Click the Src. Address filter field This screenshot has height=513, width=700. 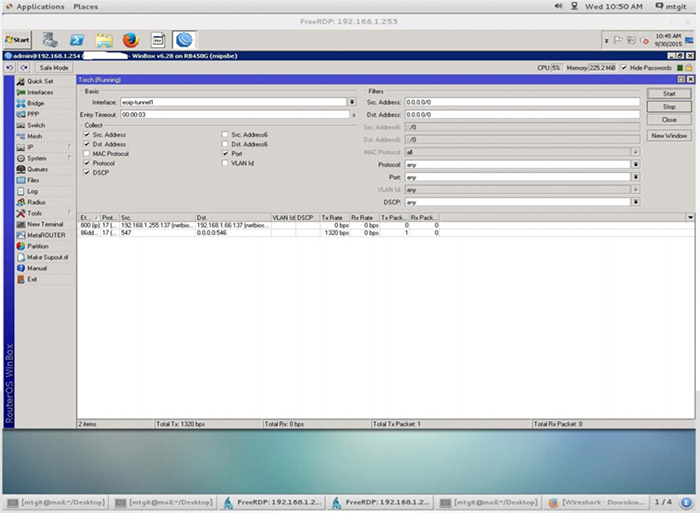[x=522, y=102]
